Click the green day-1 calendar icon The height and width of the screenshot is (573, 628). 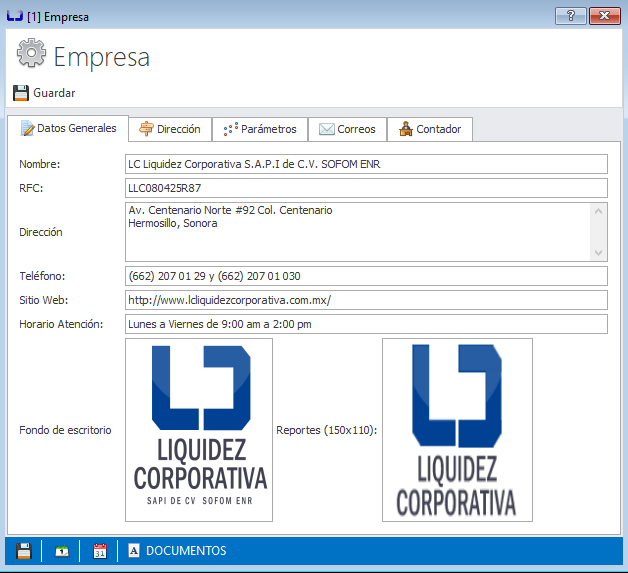pos(62,551)
